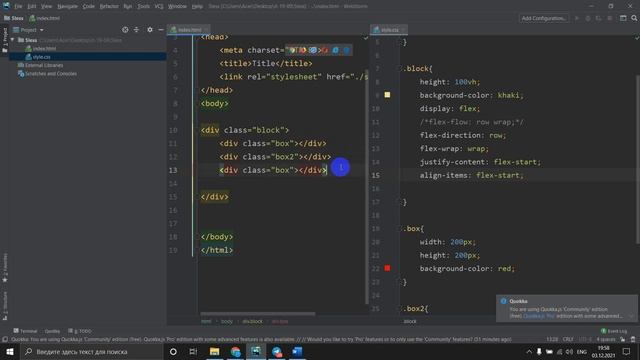Image resolution: width=640 pixels, height=360 pixels.
Task: Open the CRLF line separator selector
Action: [x=568, y=339]
